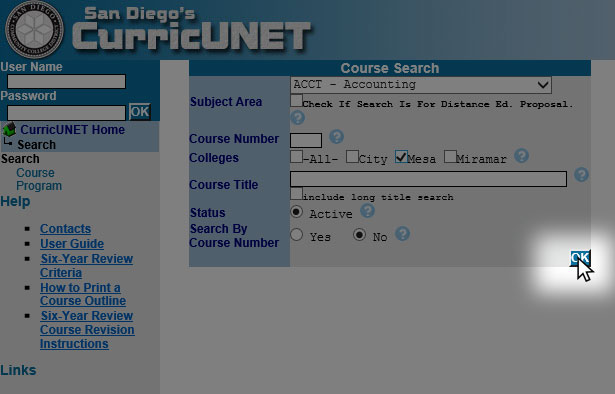Image resolution: width=615 pixels, height=394 pixels.
Task: Open help icon beside Yes/No radio buttons
Action: (402, 234)
